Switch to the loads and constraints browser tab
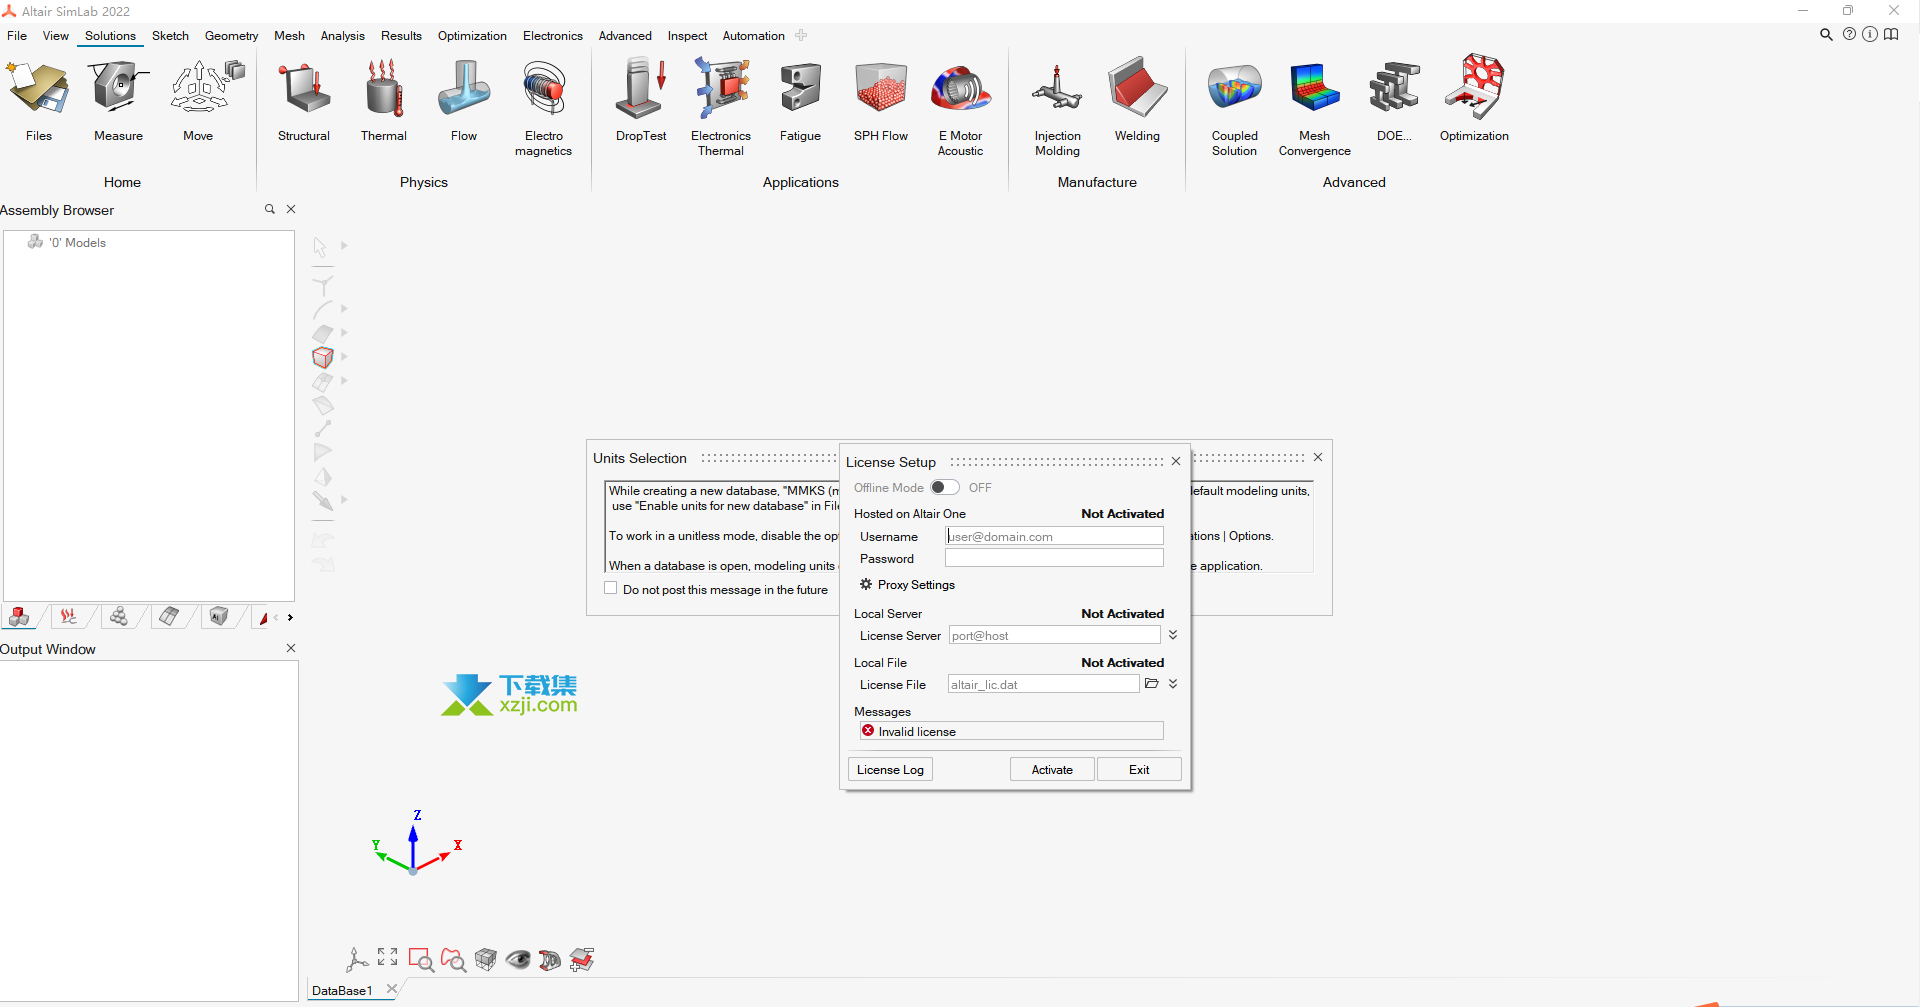The width and height of the screenshot is (1920, 1007). click(x=68, y=617)
